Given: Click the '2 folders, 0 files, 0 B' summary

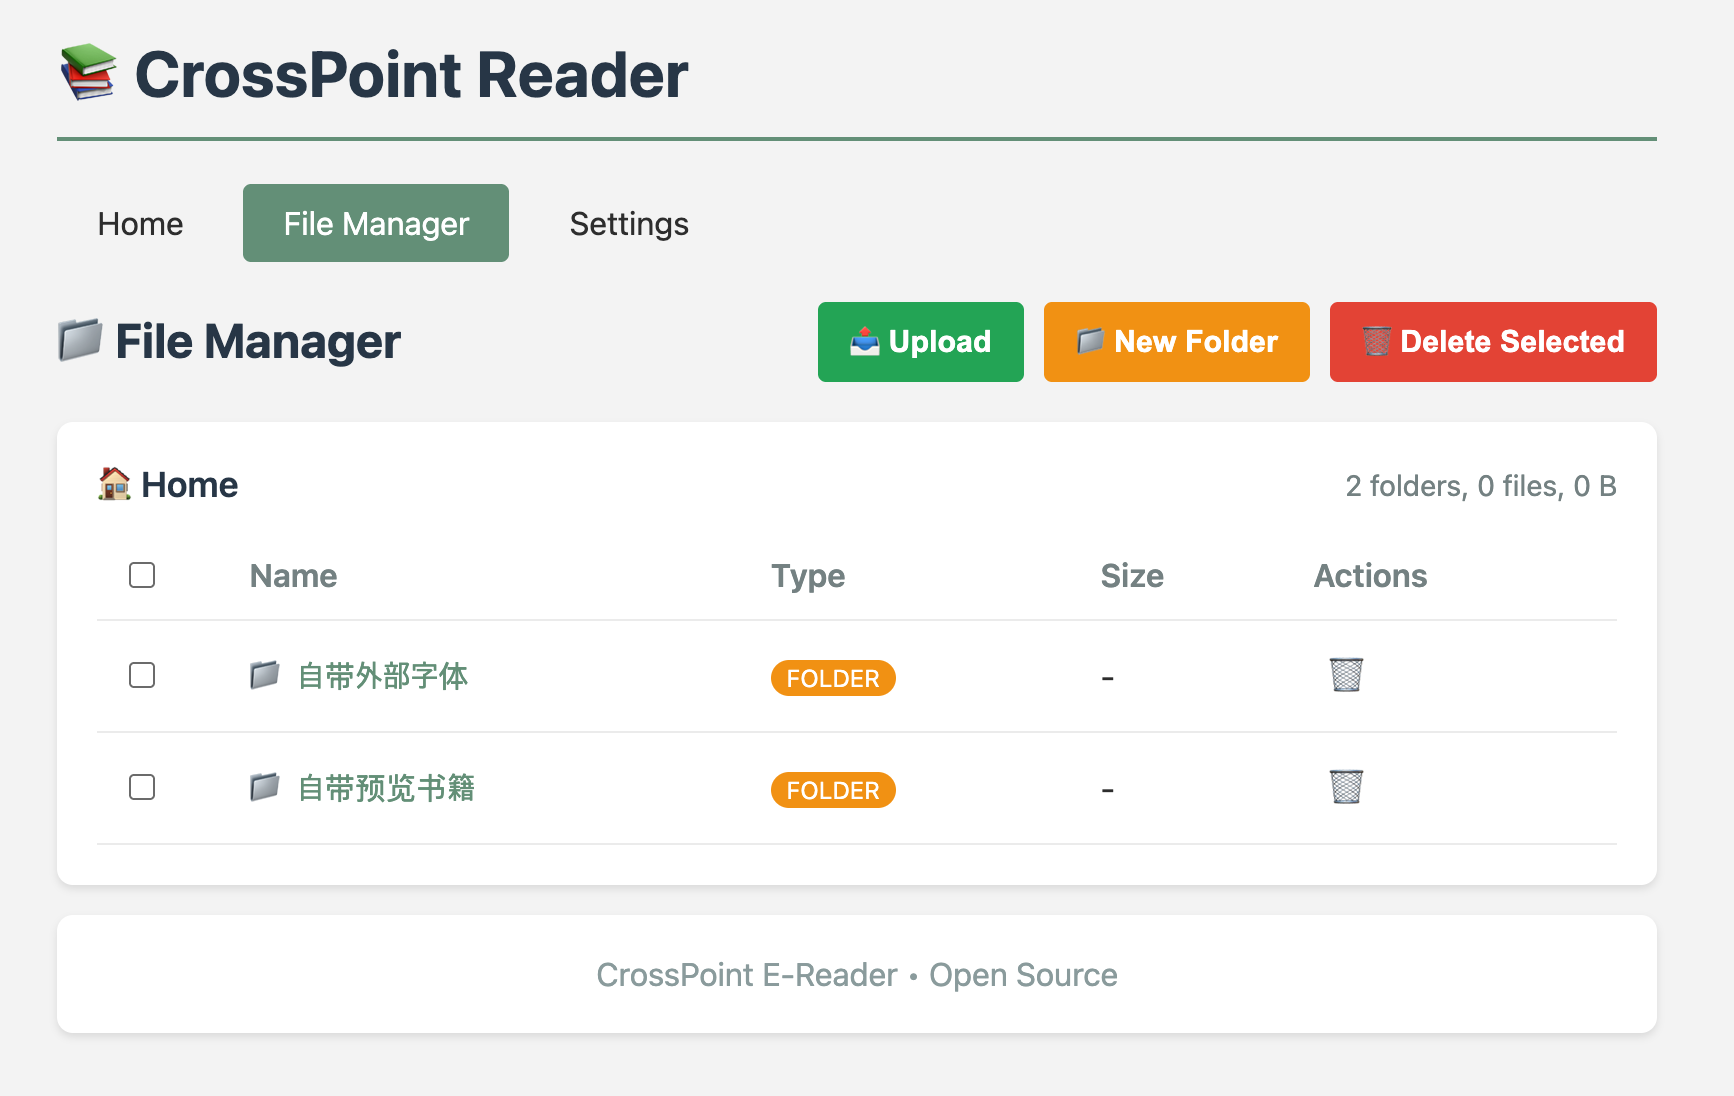Looking at the screenshot, I should point(1481,486).
